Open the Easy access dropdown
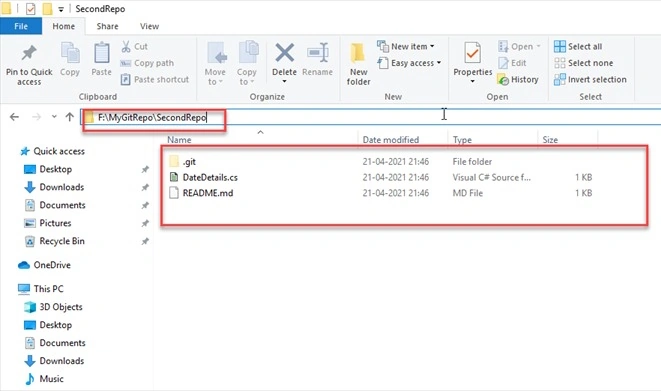The width and height of the screenshot is (661, 391). pos(409,63)
